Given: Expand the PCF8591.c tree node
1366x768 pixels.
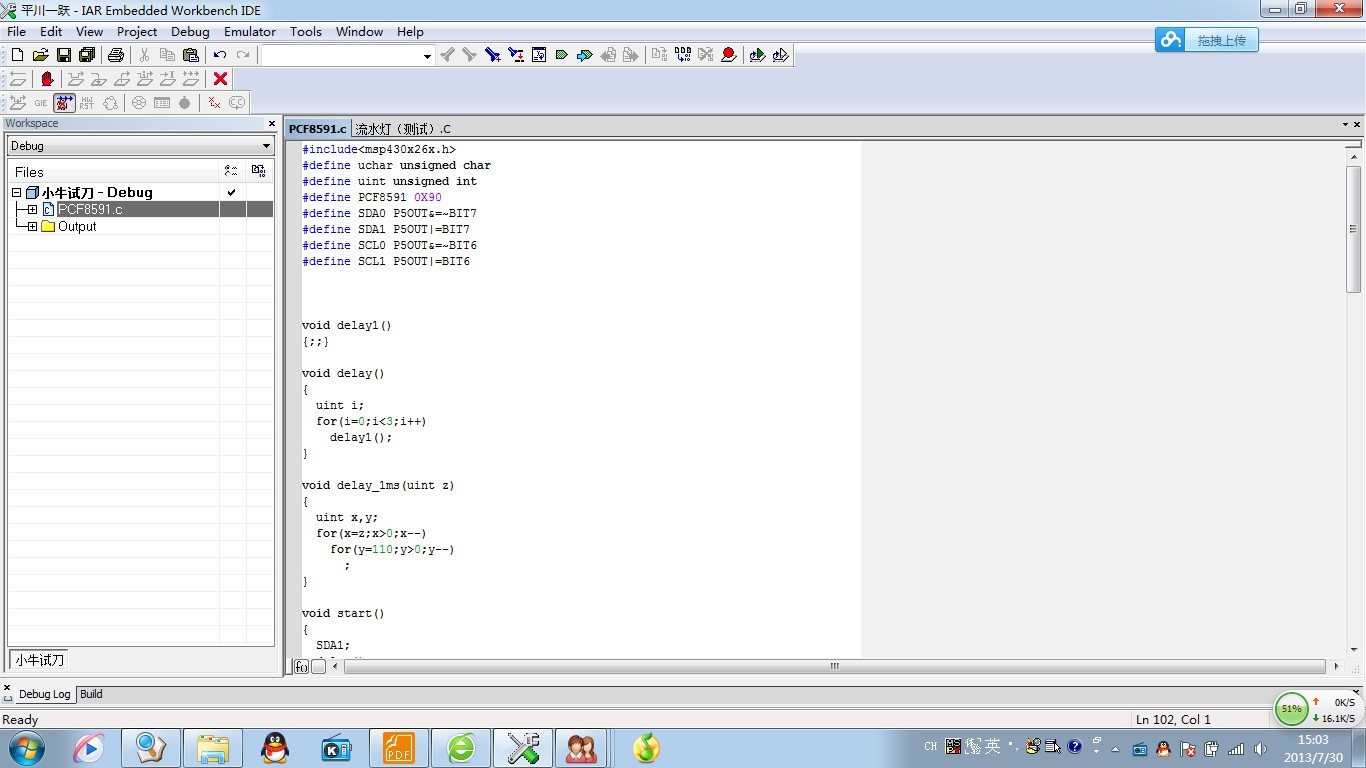Looking at the screenshot, I should click(32, 210).
